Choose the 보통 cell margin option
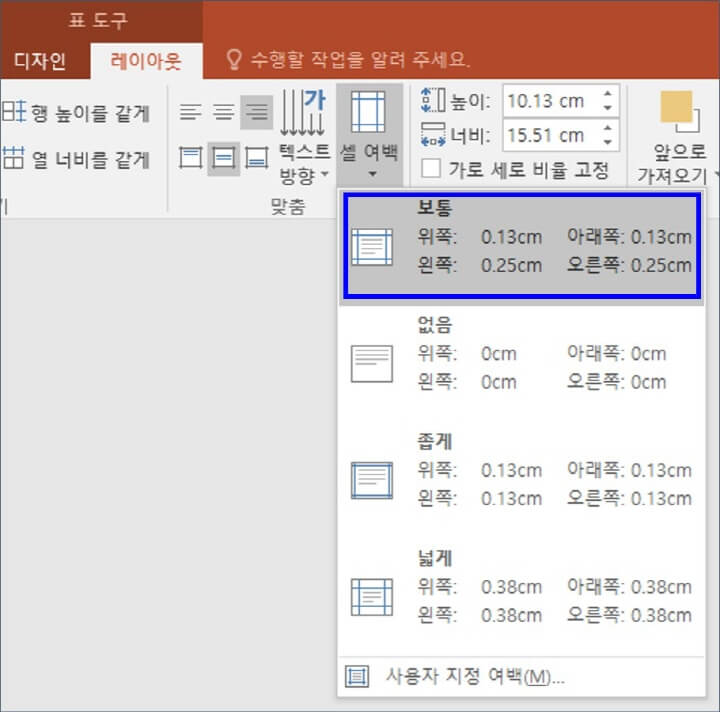The image size is (720, 712). pos(522,246)
